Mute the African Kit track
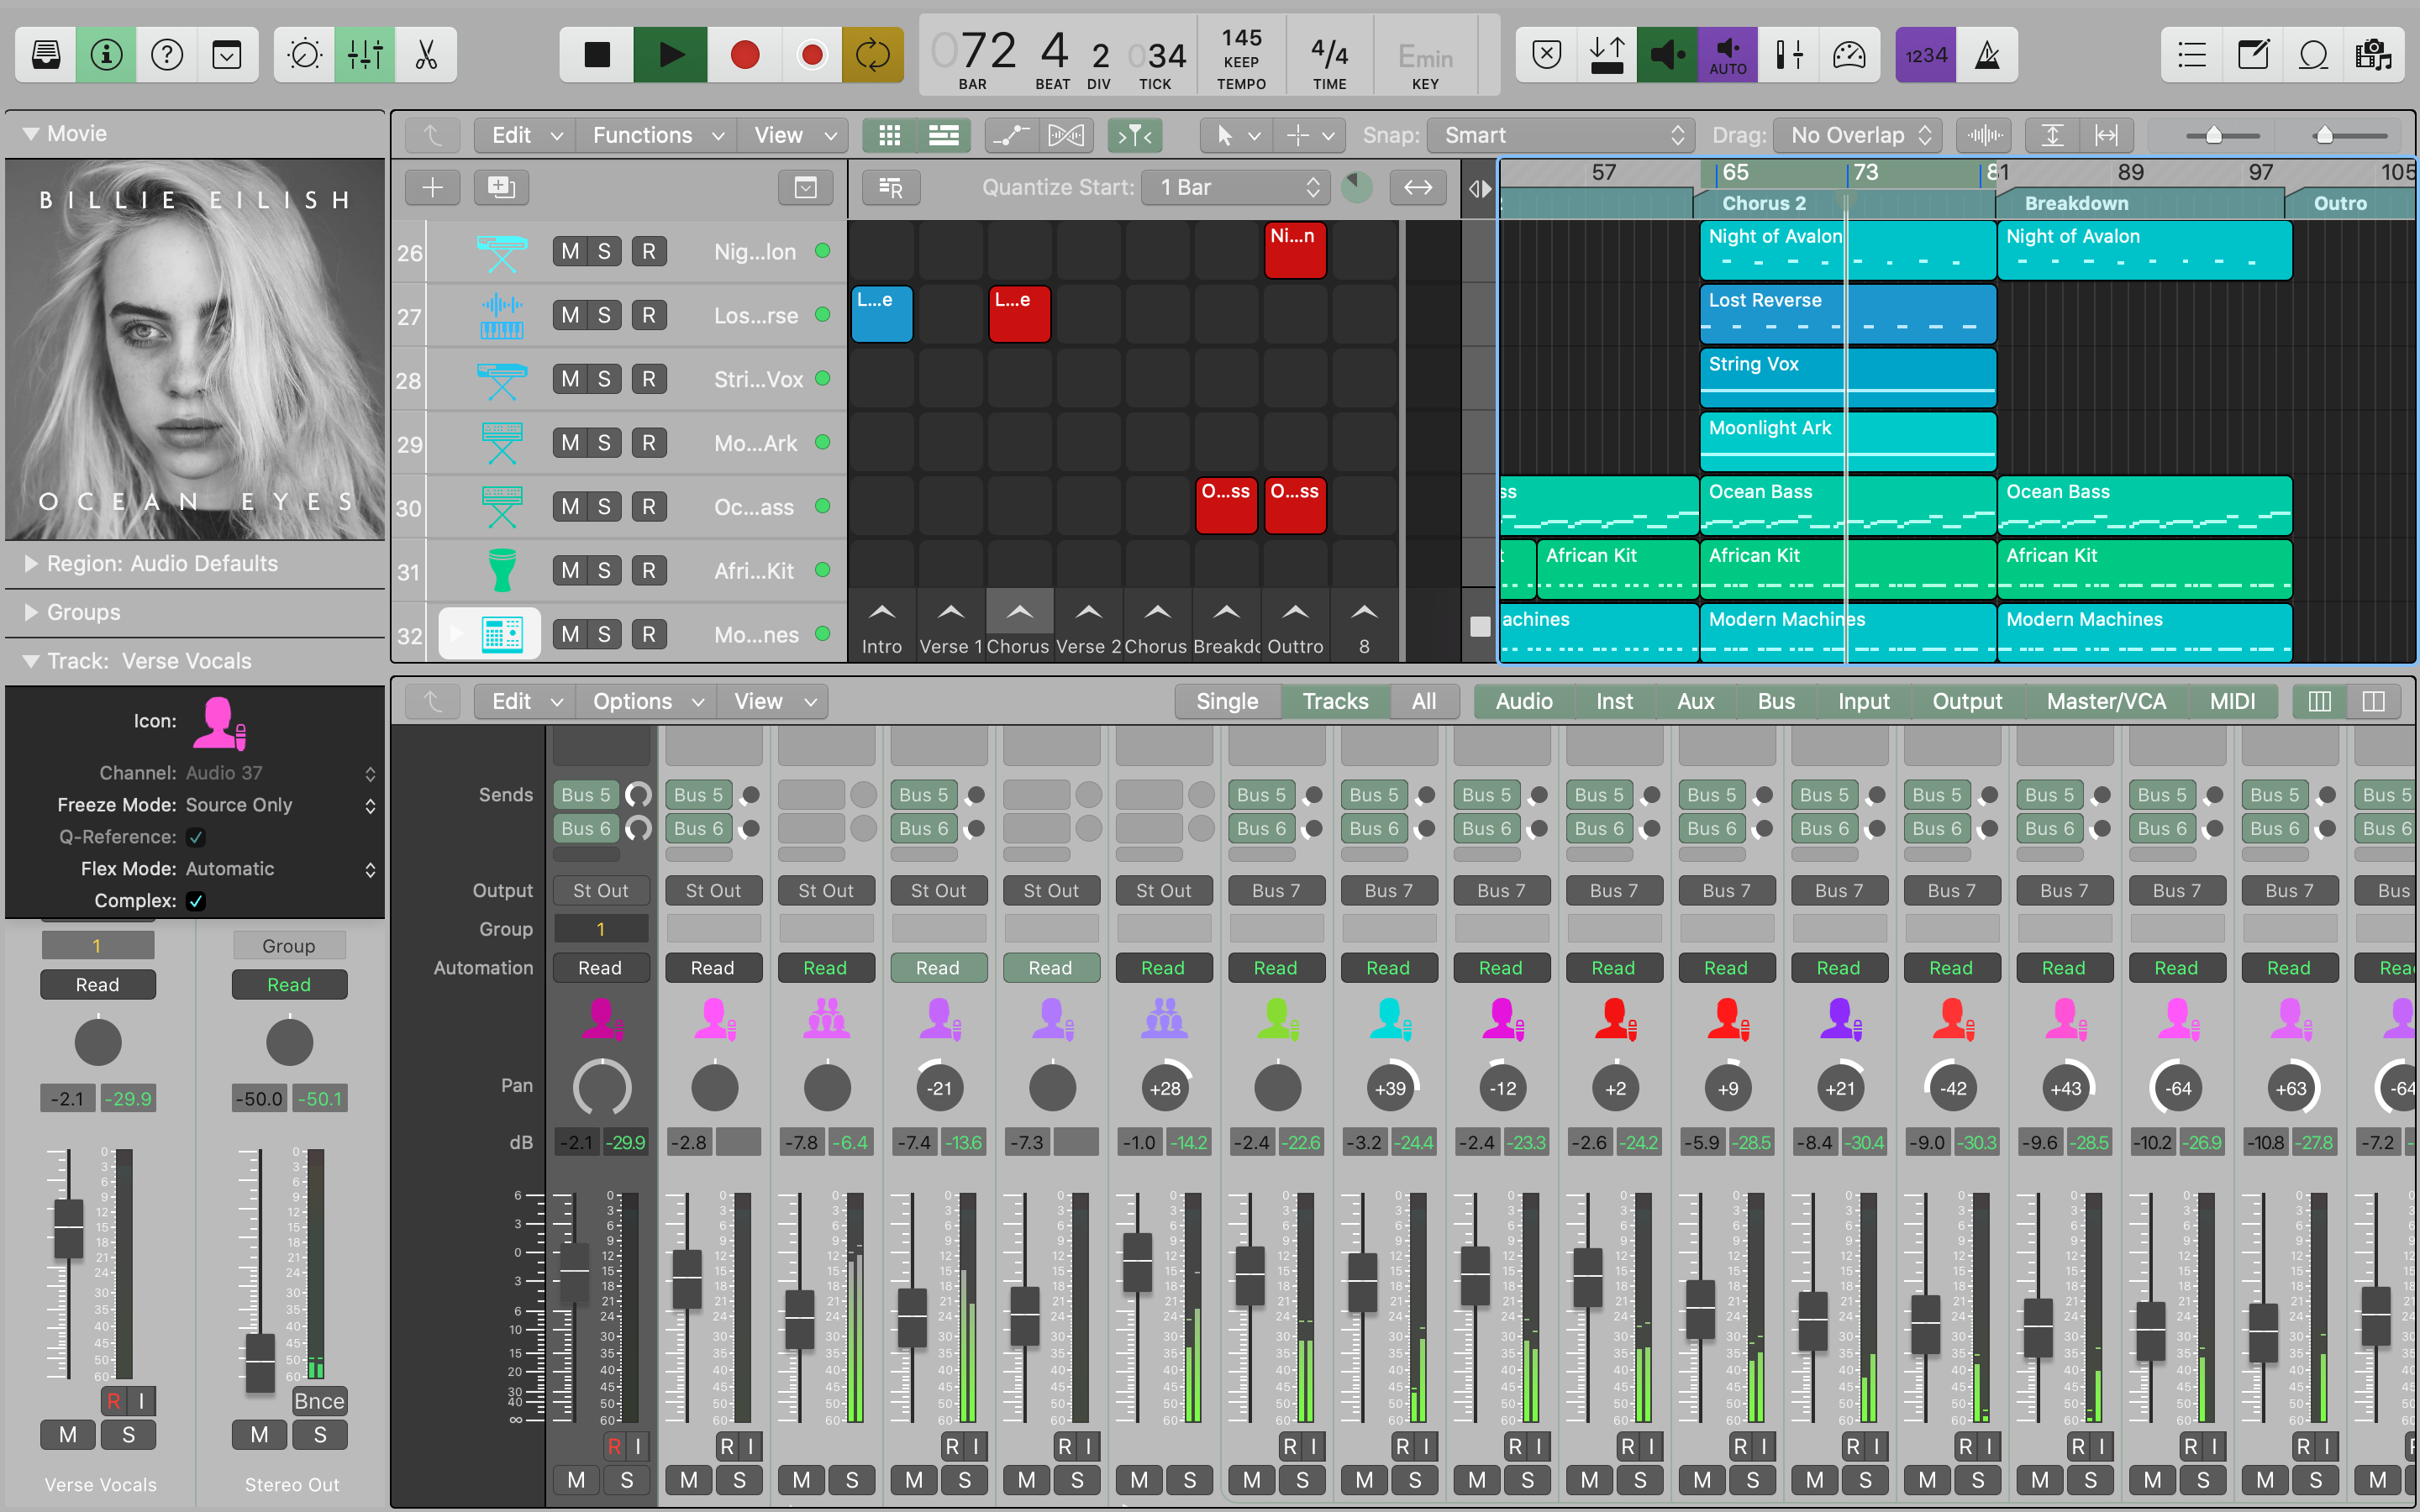The width and height of the screenshot is (2420, 1512). click(570, 571)
